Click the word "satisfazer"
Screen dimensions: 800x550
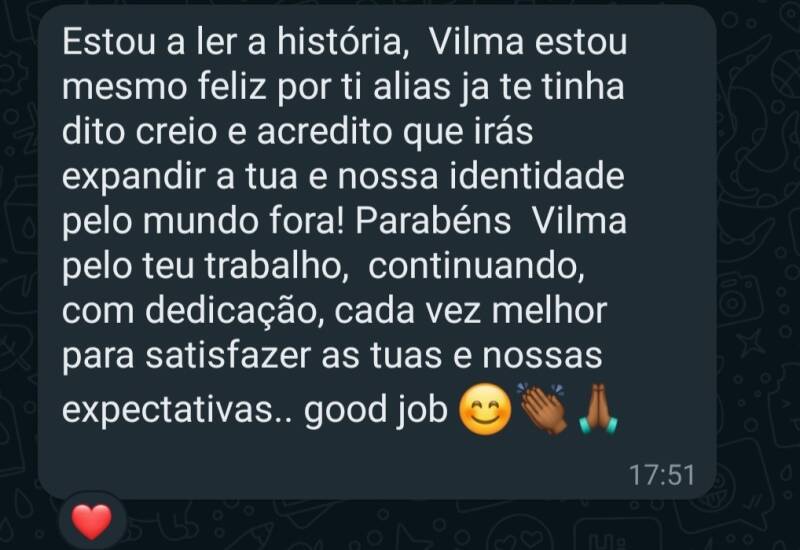click(228, 356)
